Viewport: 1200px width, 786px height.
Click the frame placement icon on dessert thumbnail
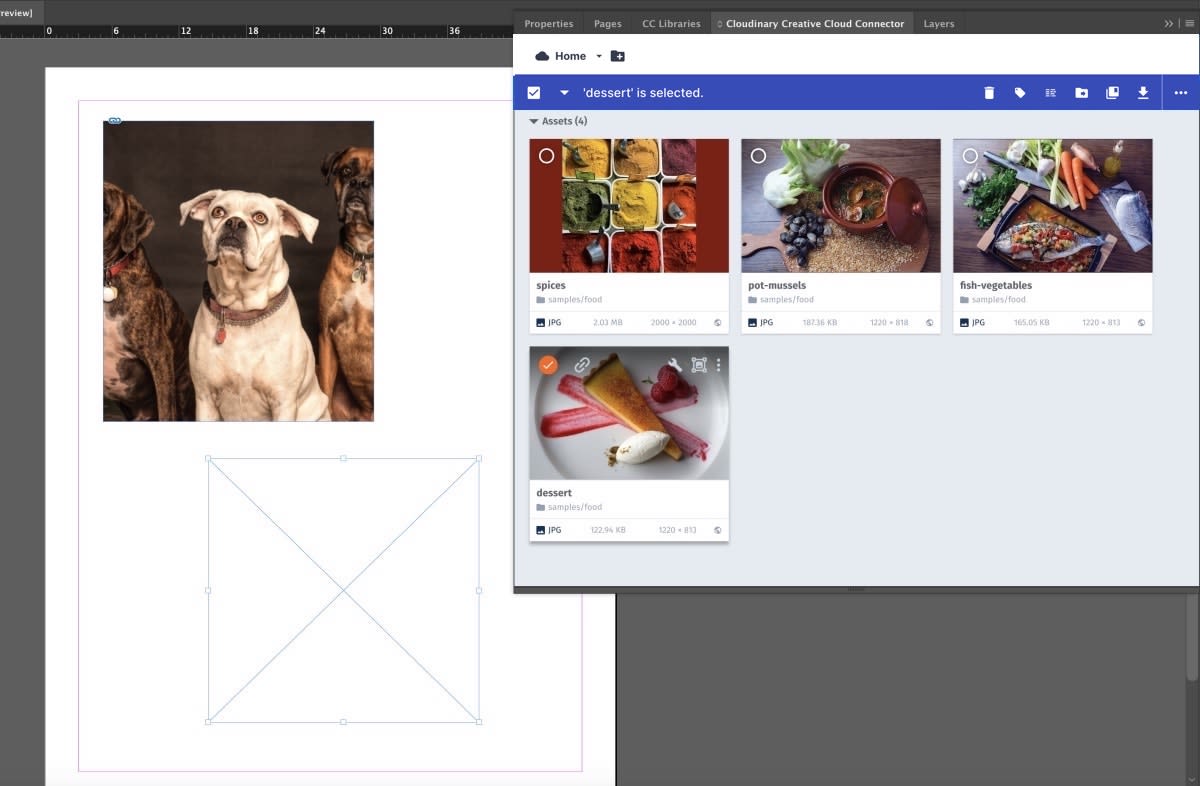[698, 365]
